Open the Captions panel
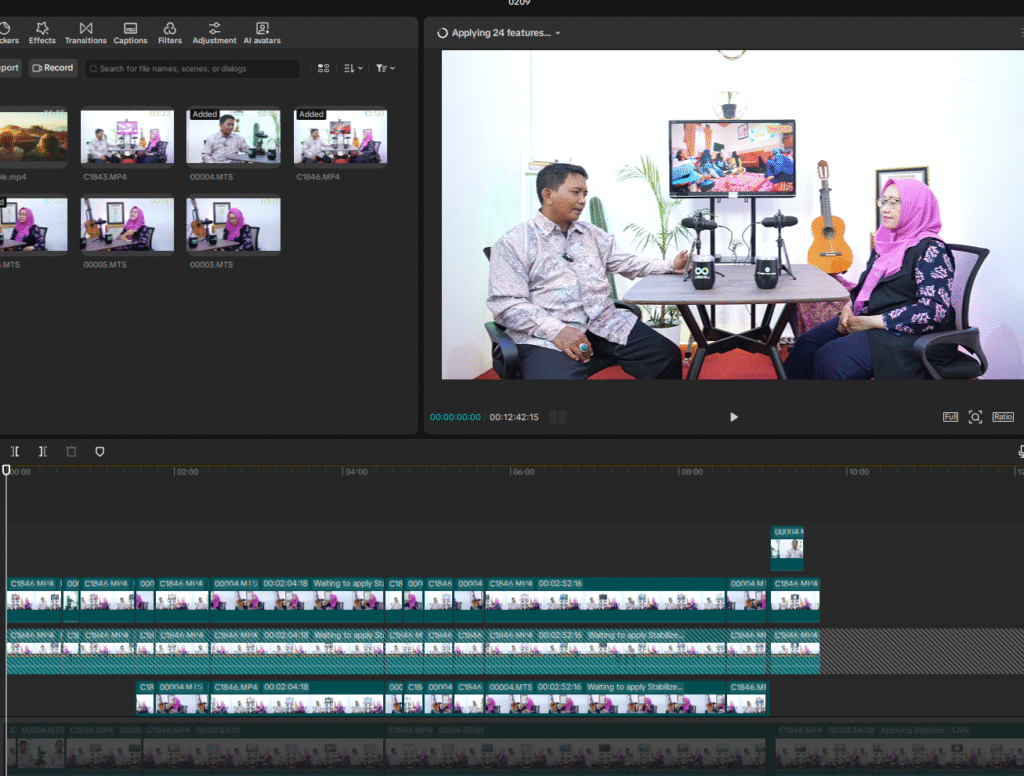The image size is (1024, 776). click(130, 33)
